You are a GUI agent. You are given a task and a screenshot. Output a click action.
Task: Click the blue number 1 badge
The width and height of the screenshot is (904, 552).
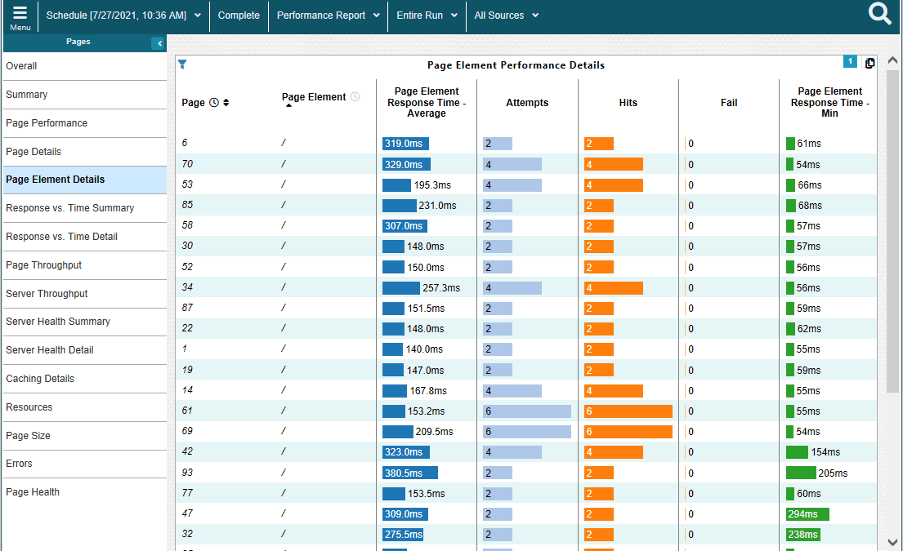[x=850, y=62]
